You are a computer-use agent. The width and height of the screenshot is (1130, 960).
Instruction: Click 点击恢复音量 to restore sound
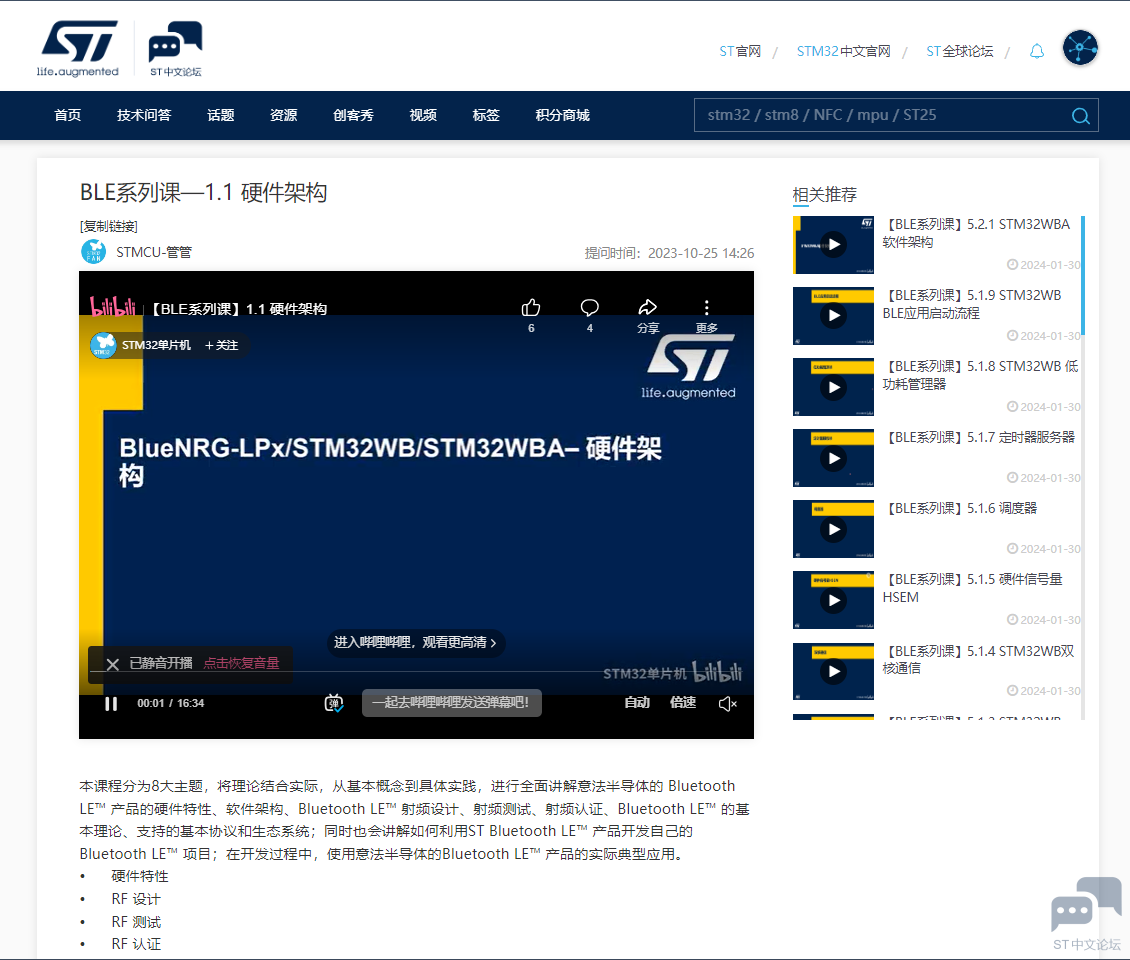[241, 663]
